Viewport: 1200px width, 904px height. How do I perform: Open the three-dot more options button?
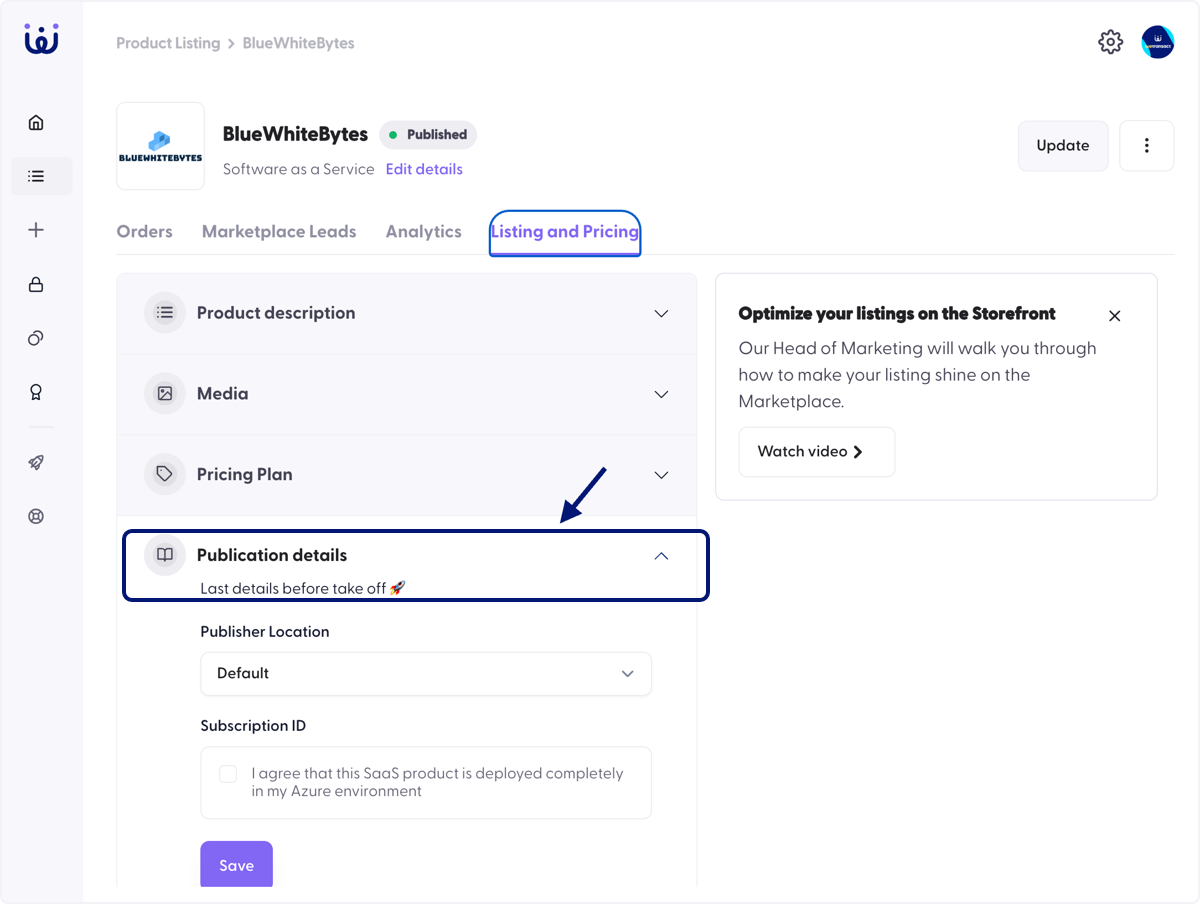(x=1146, y=146)
